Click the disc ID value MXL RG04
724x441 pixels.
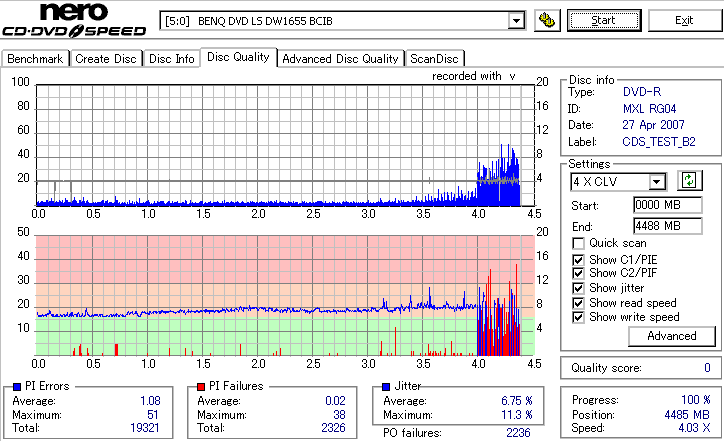(x=649, y=109)
